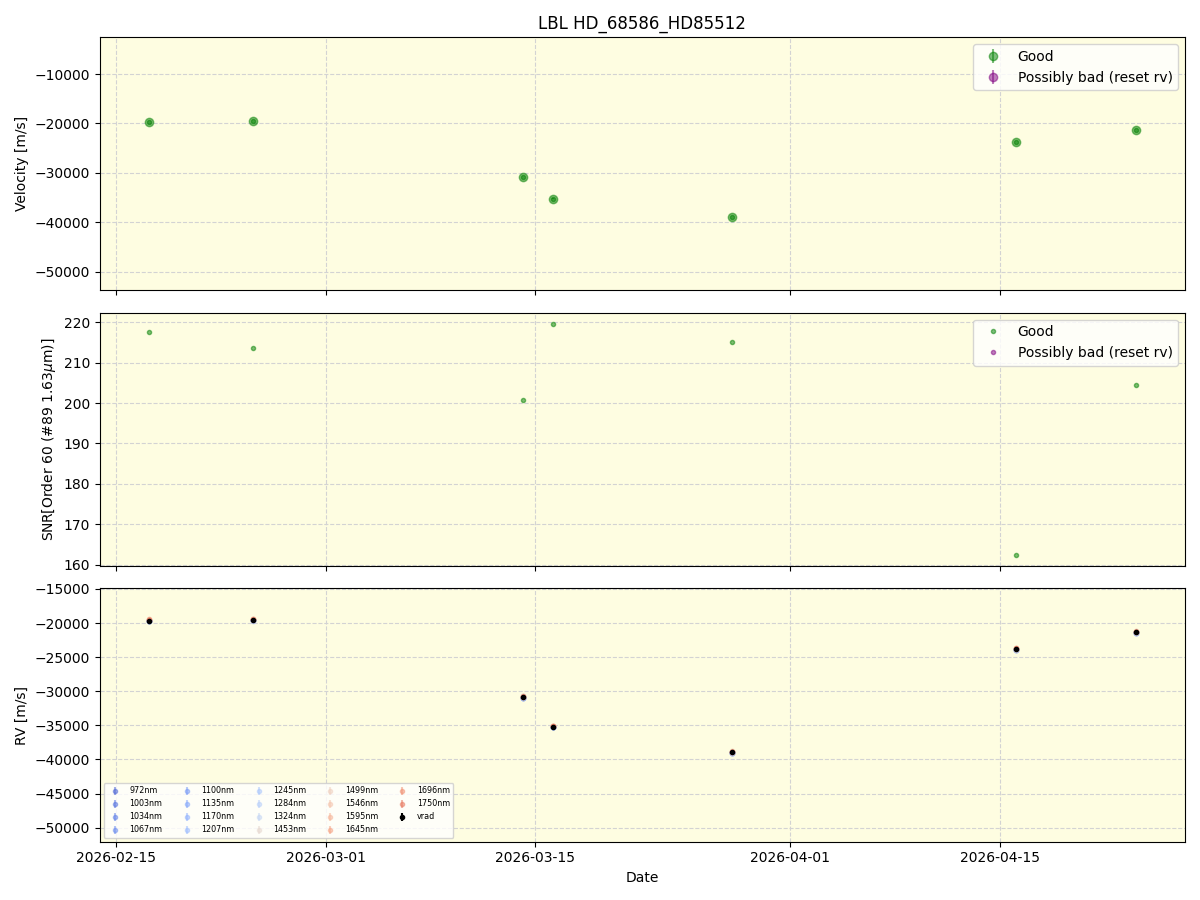Click the 1499nm legend marker

(331, 791)
